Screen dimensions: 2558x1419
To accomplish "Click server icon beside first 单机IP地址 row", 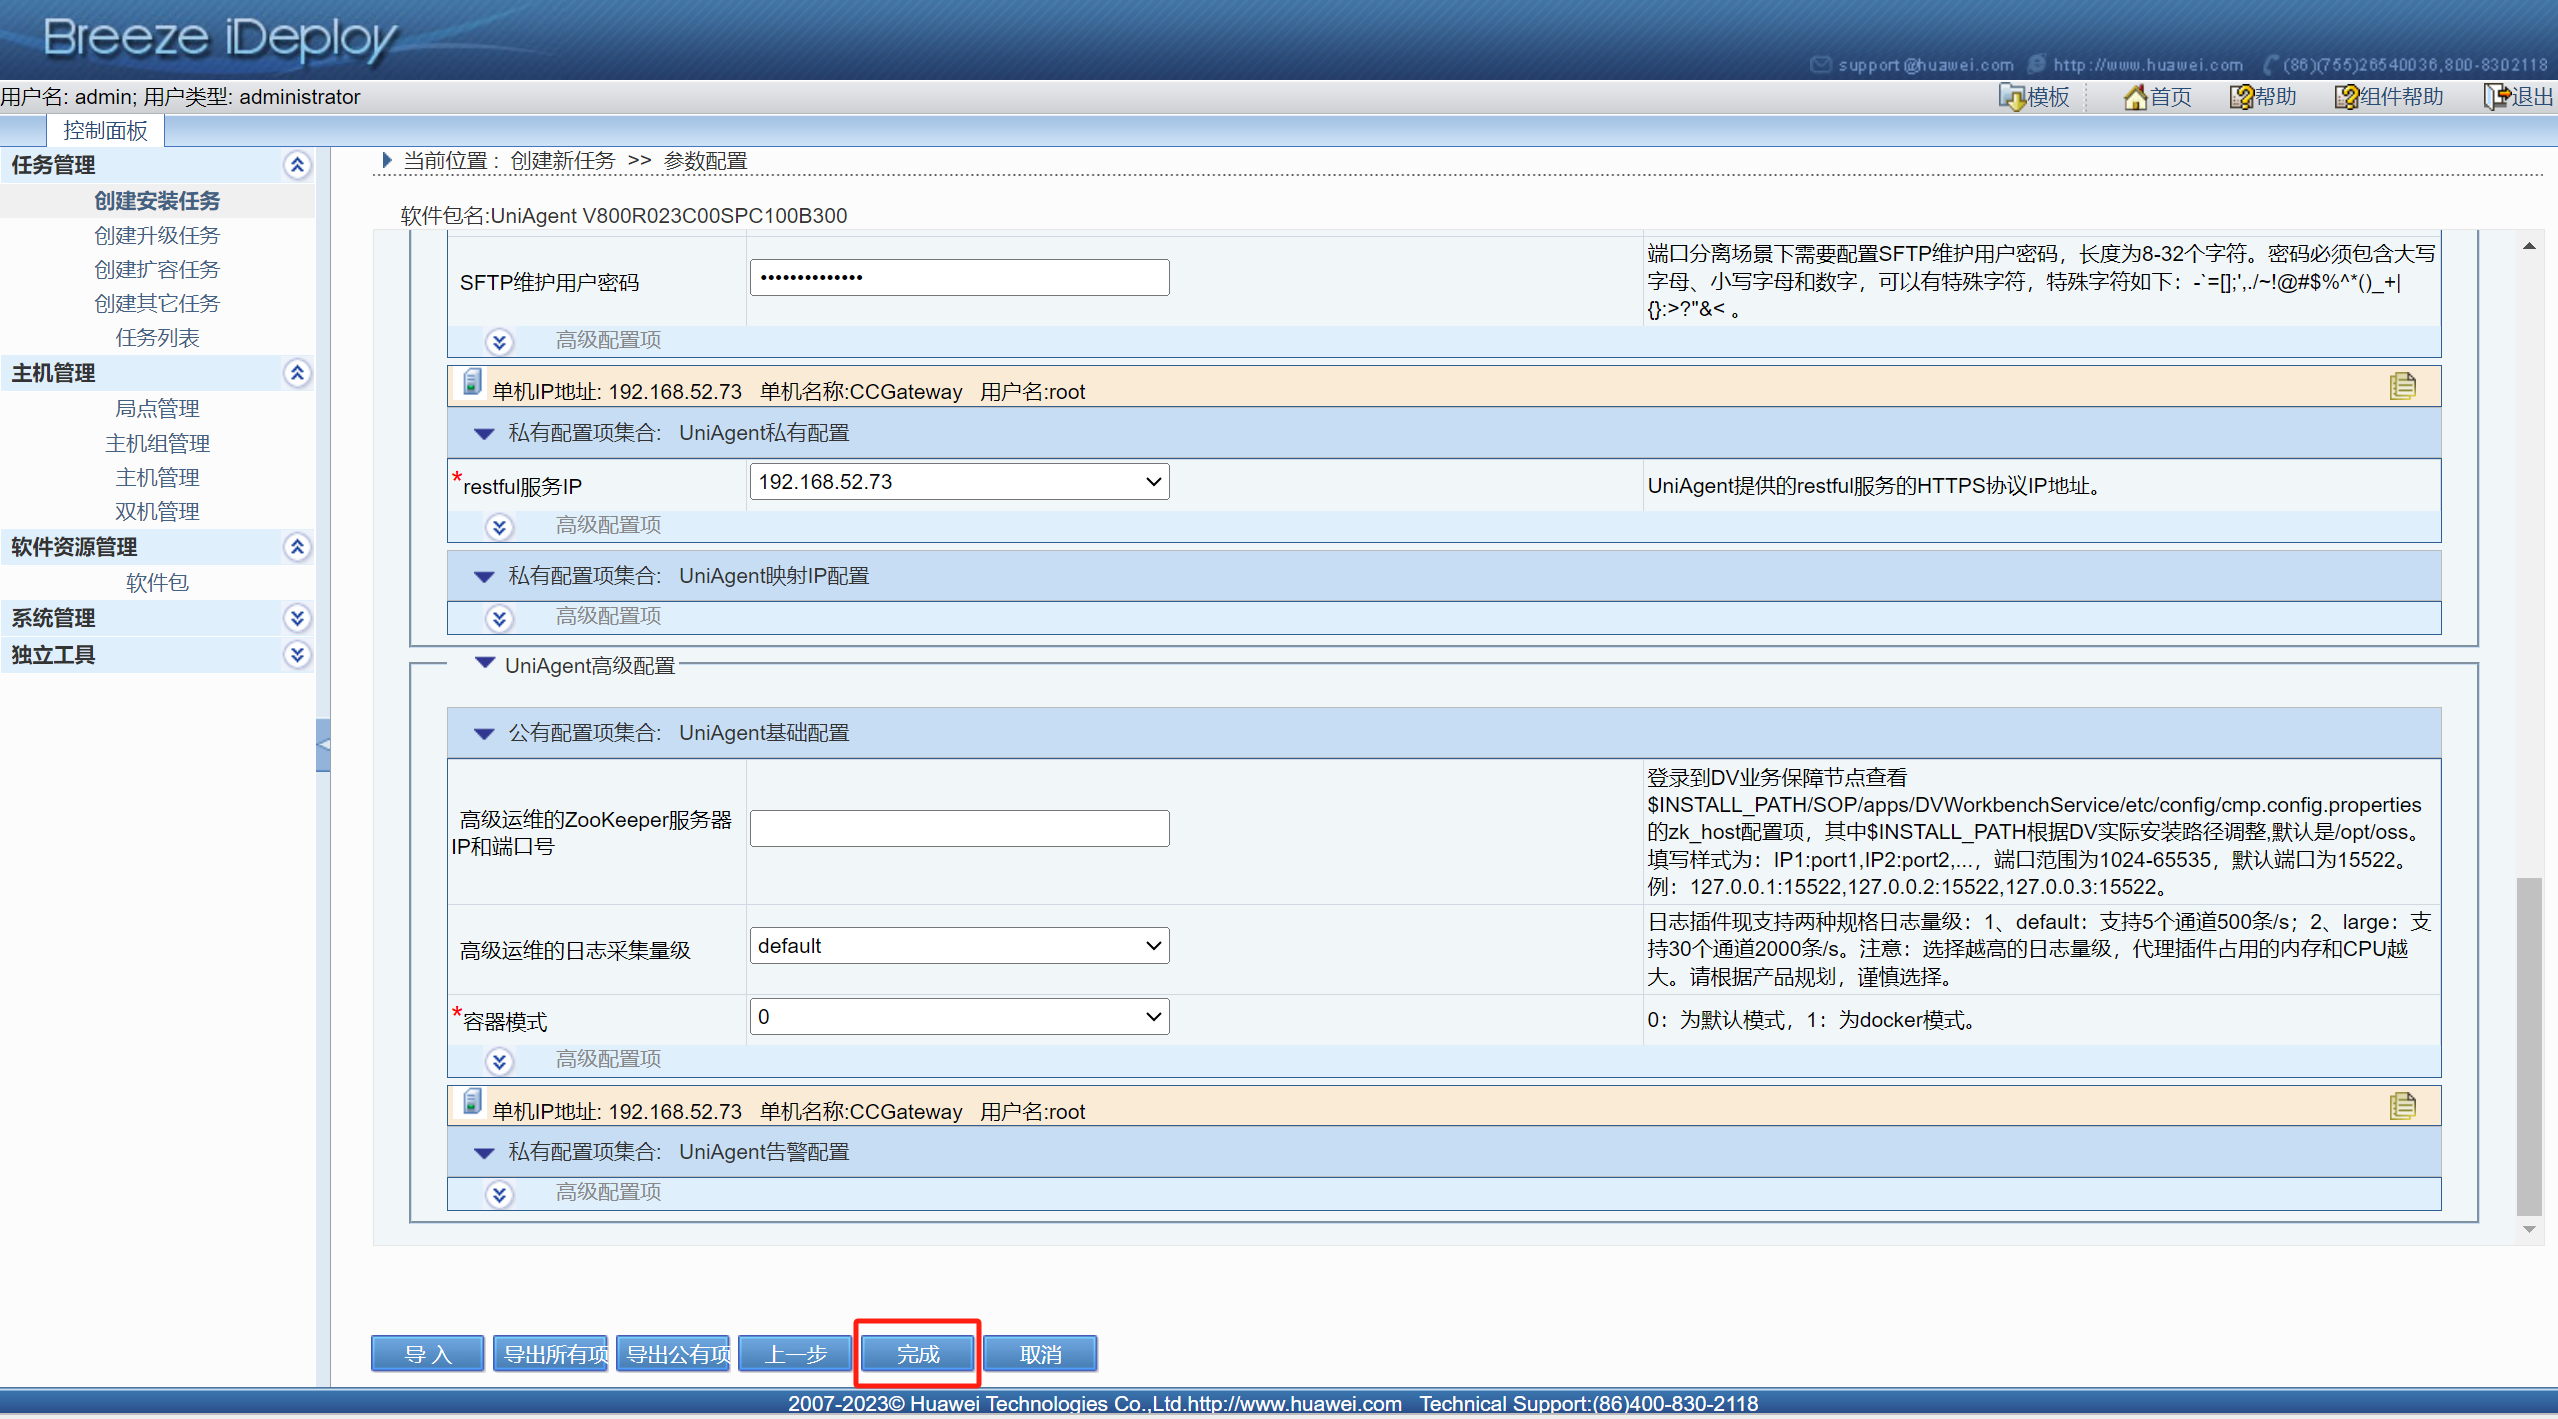I will 472,383.
